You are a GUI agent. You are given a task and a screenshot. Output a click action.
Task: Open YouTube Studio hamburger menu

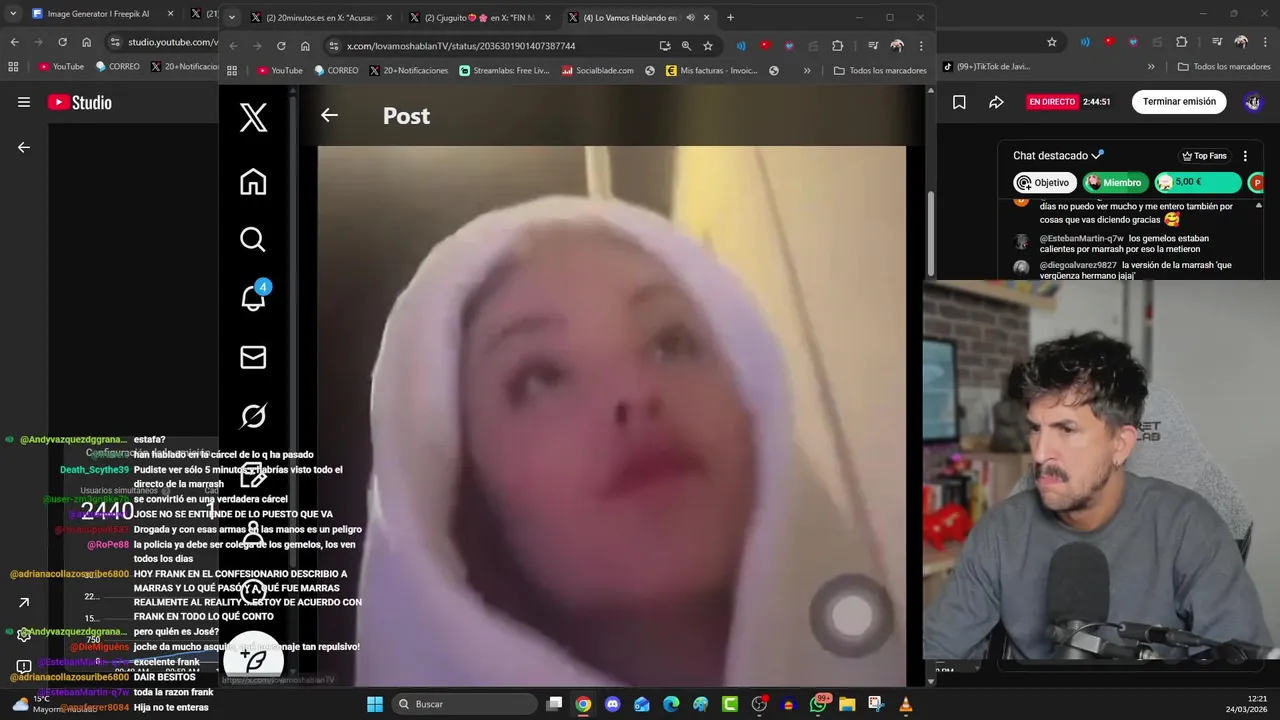click(24, 102)
